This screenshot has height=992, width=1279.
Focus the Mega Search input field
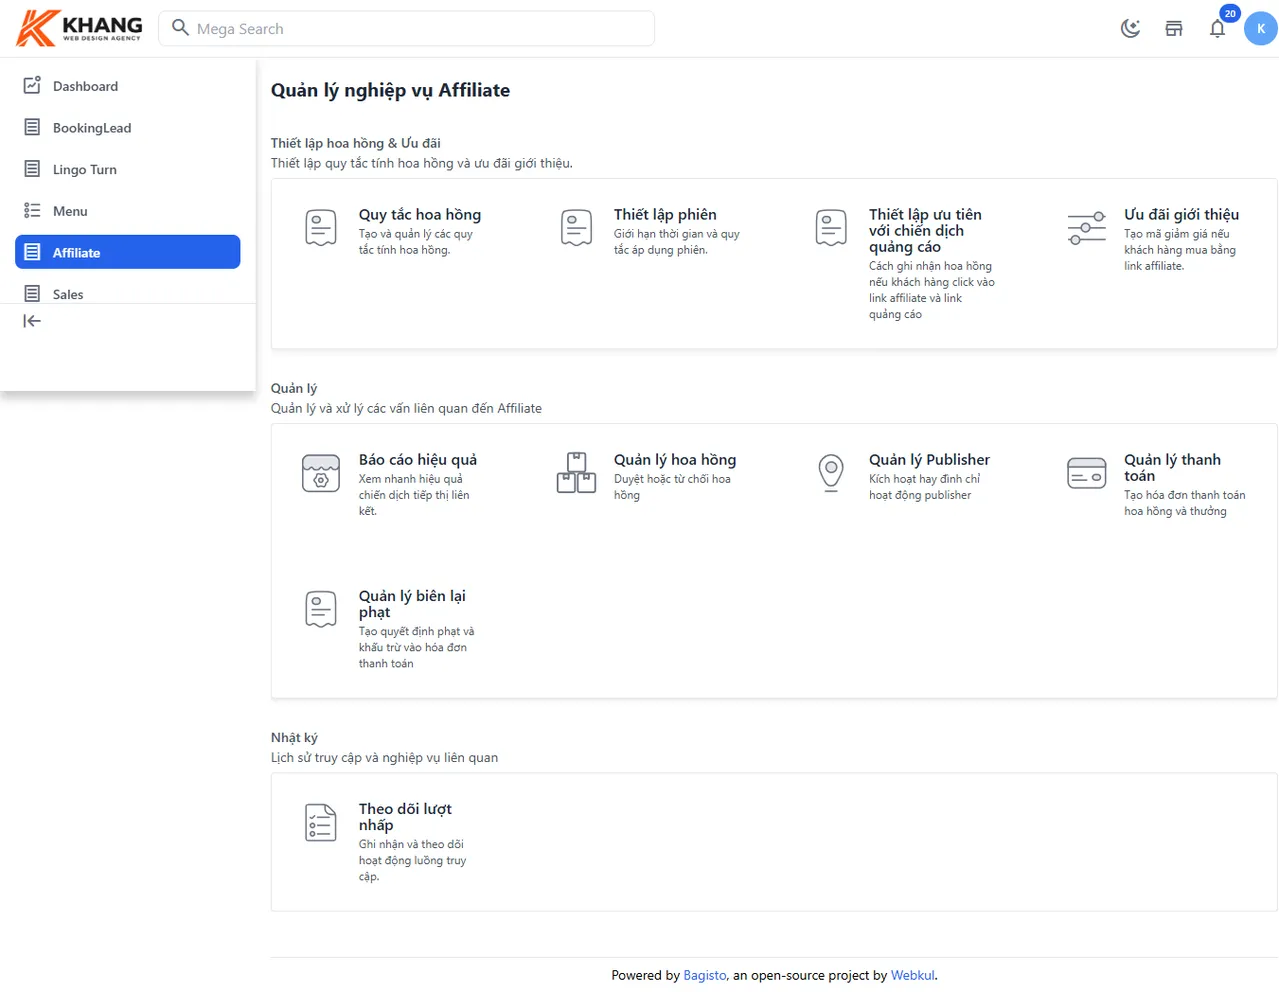tap(407, 28)
